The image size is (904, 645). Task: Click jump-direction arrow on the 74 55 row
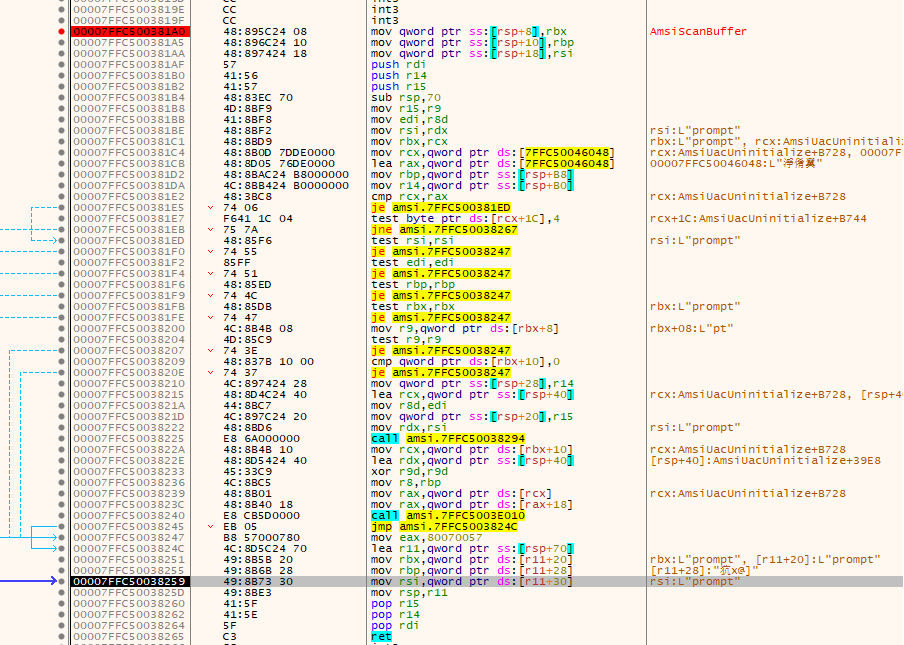tap(210, 251)
